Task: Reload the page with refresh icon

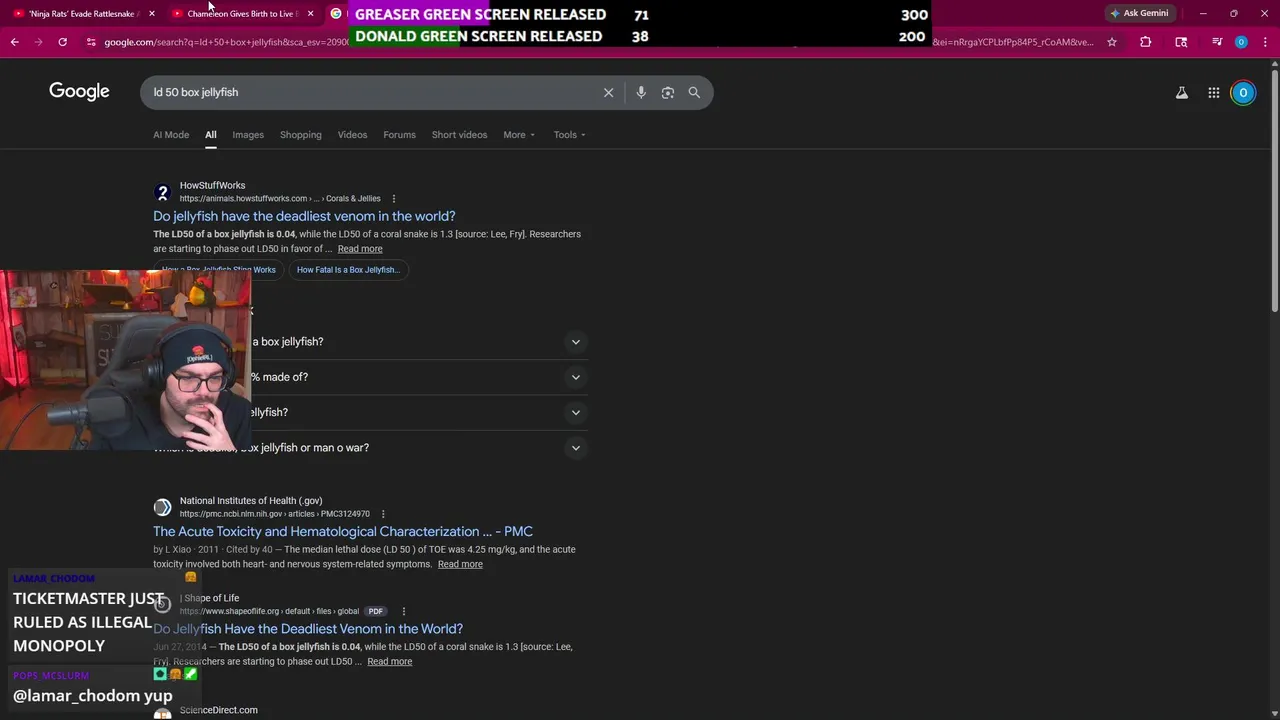Action: (x=62, y=42)
